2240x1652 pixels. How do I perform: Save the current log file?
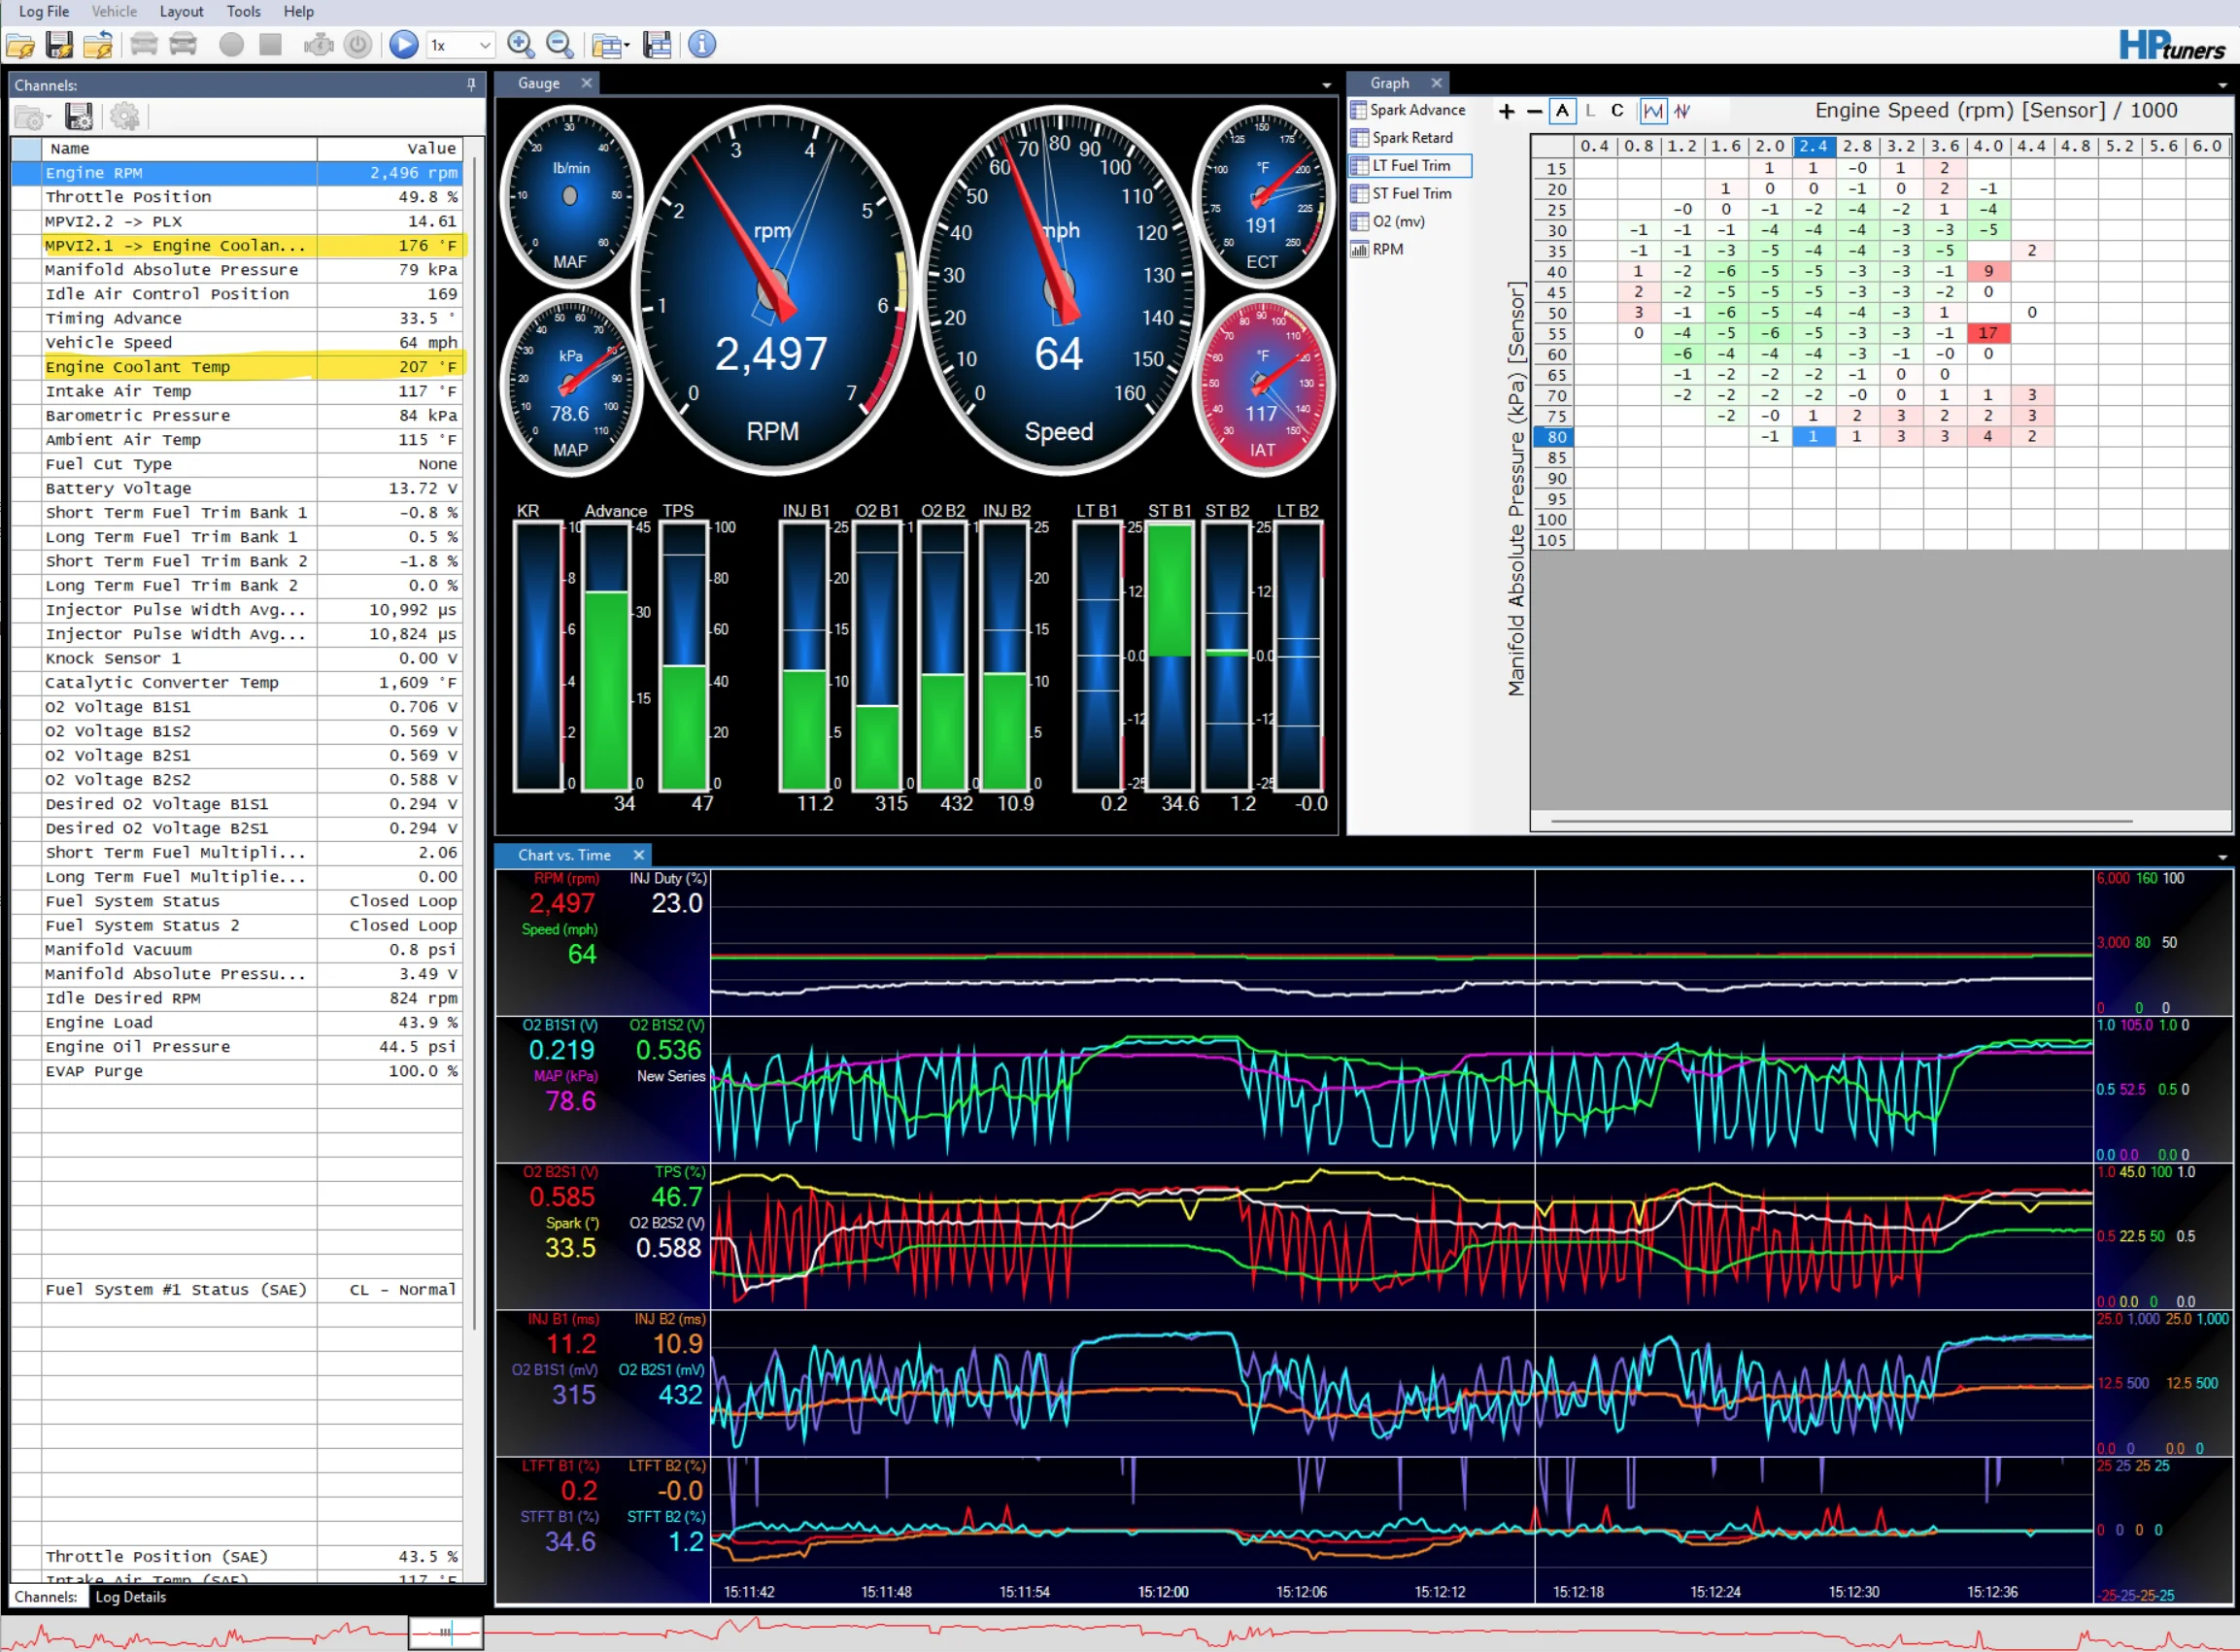[x=59, y=45]
